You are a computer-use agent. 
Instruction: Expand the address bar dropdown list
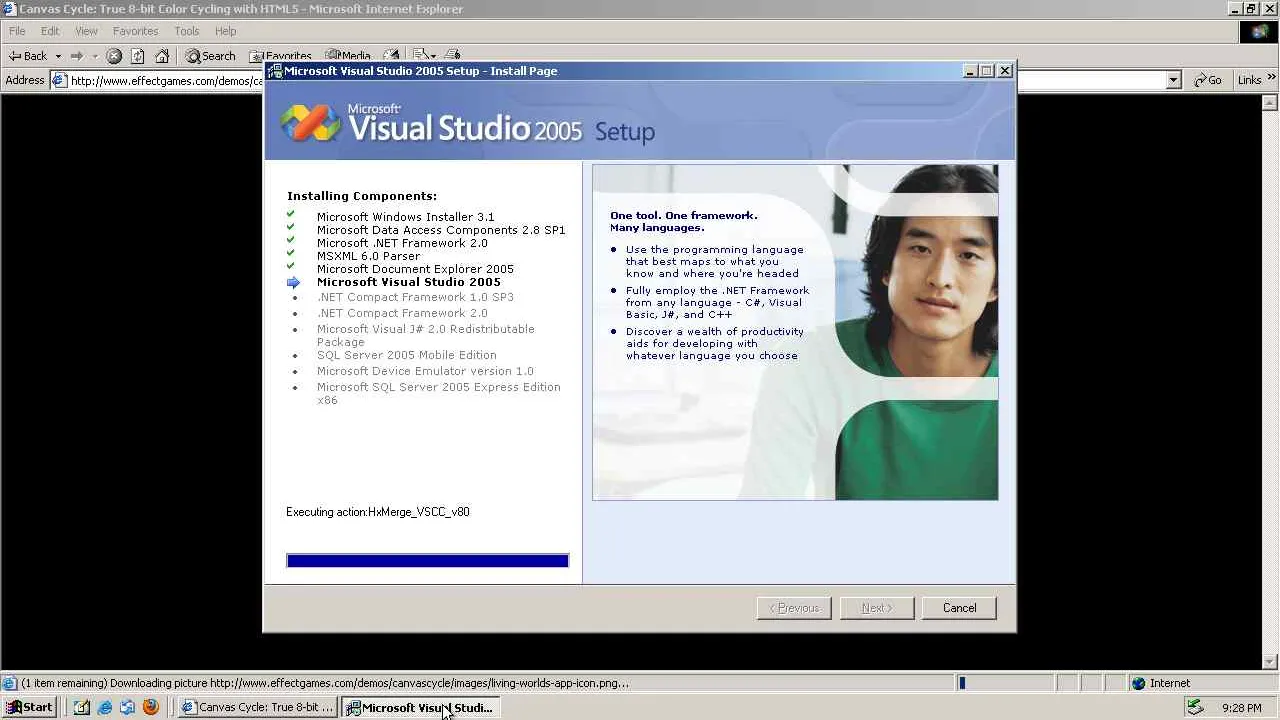coord(1175,80)
